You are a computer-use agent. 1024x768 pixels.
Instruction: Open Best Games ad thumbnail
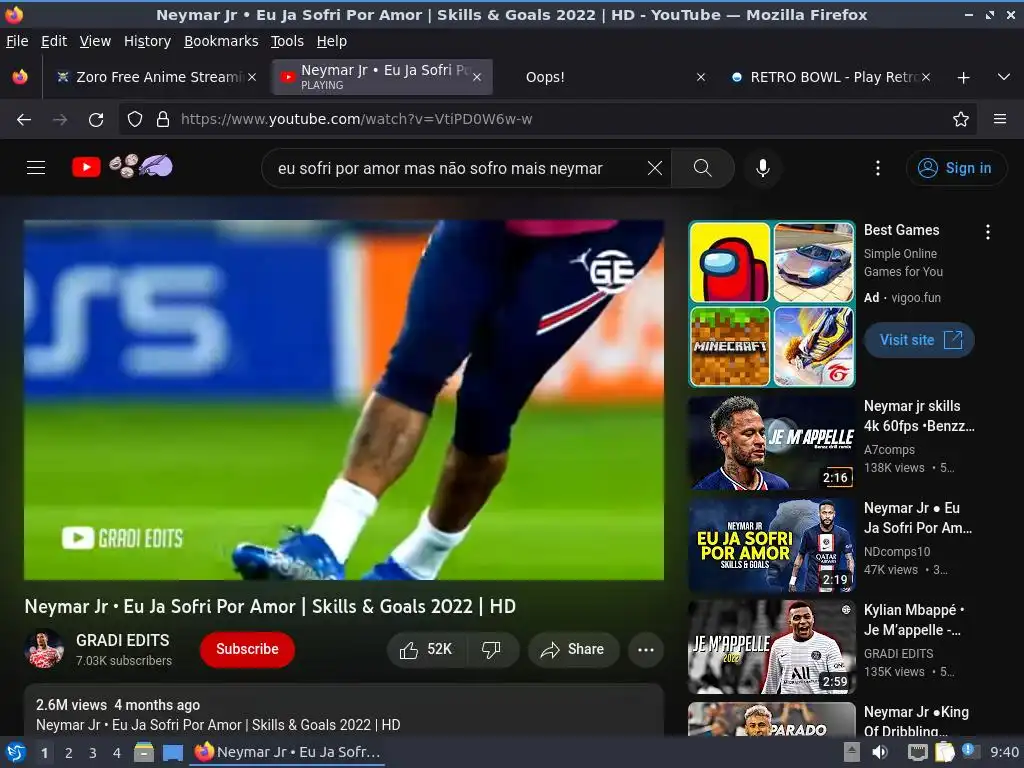(x=772, y=304)
